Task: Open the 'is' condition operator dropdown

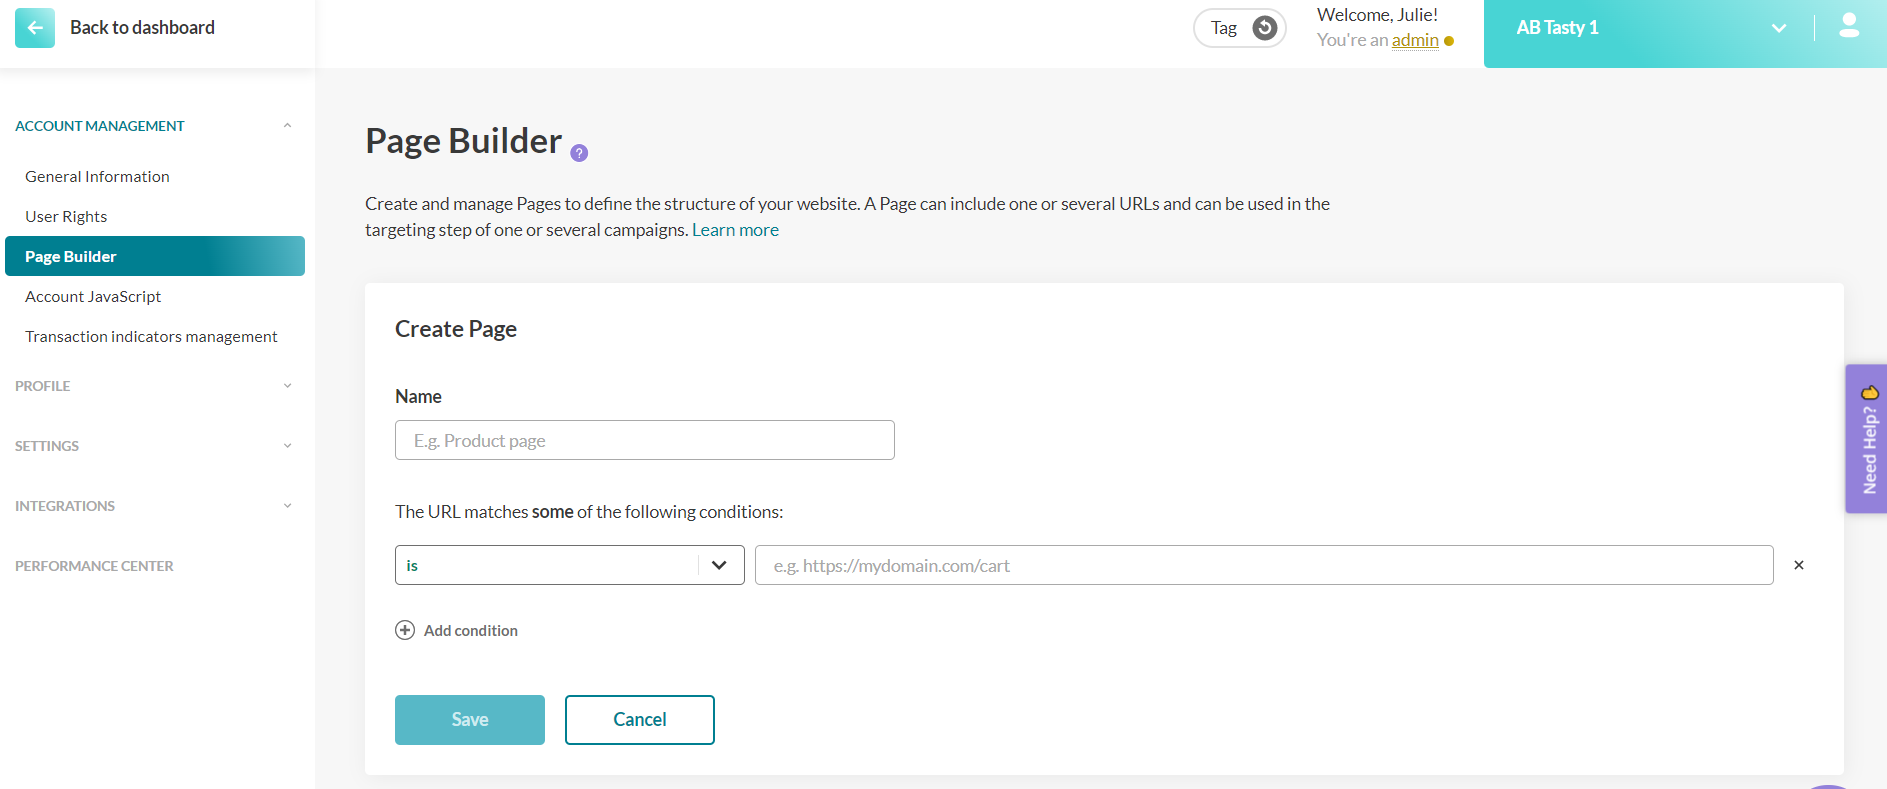Action: click(570, 565)
